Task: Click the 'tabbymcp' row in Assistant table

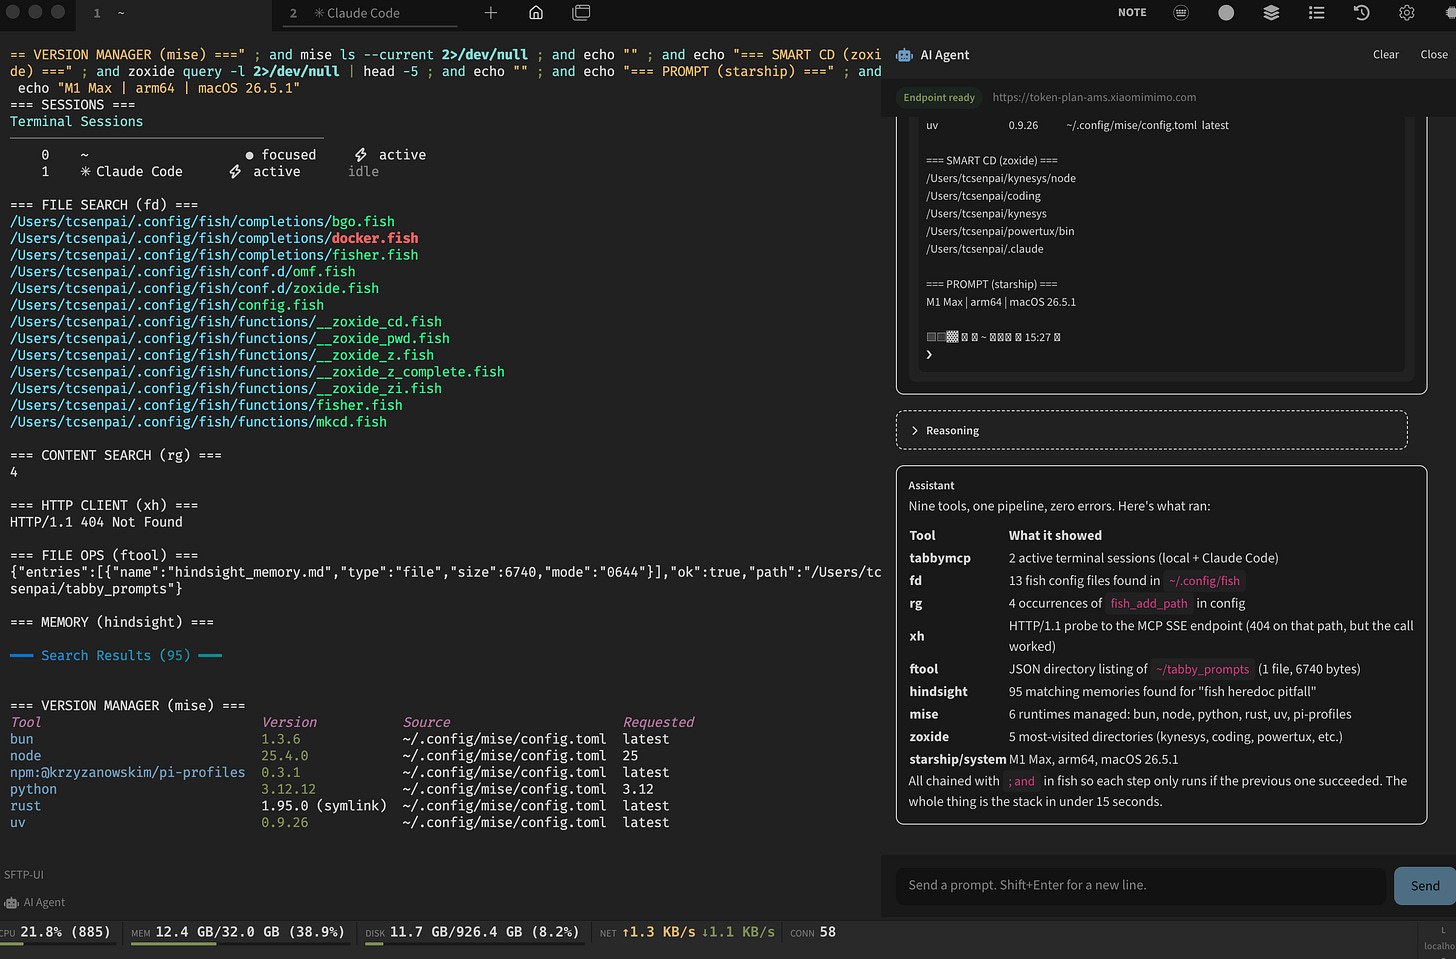Action: coord(1161,558)
